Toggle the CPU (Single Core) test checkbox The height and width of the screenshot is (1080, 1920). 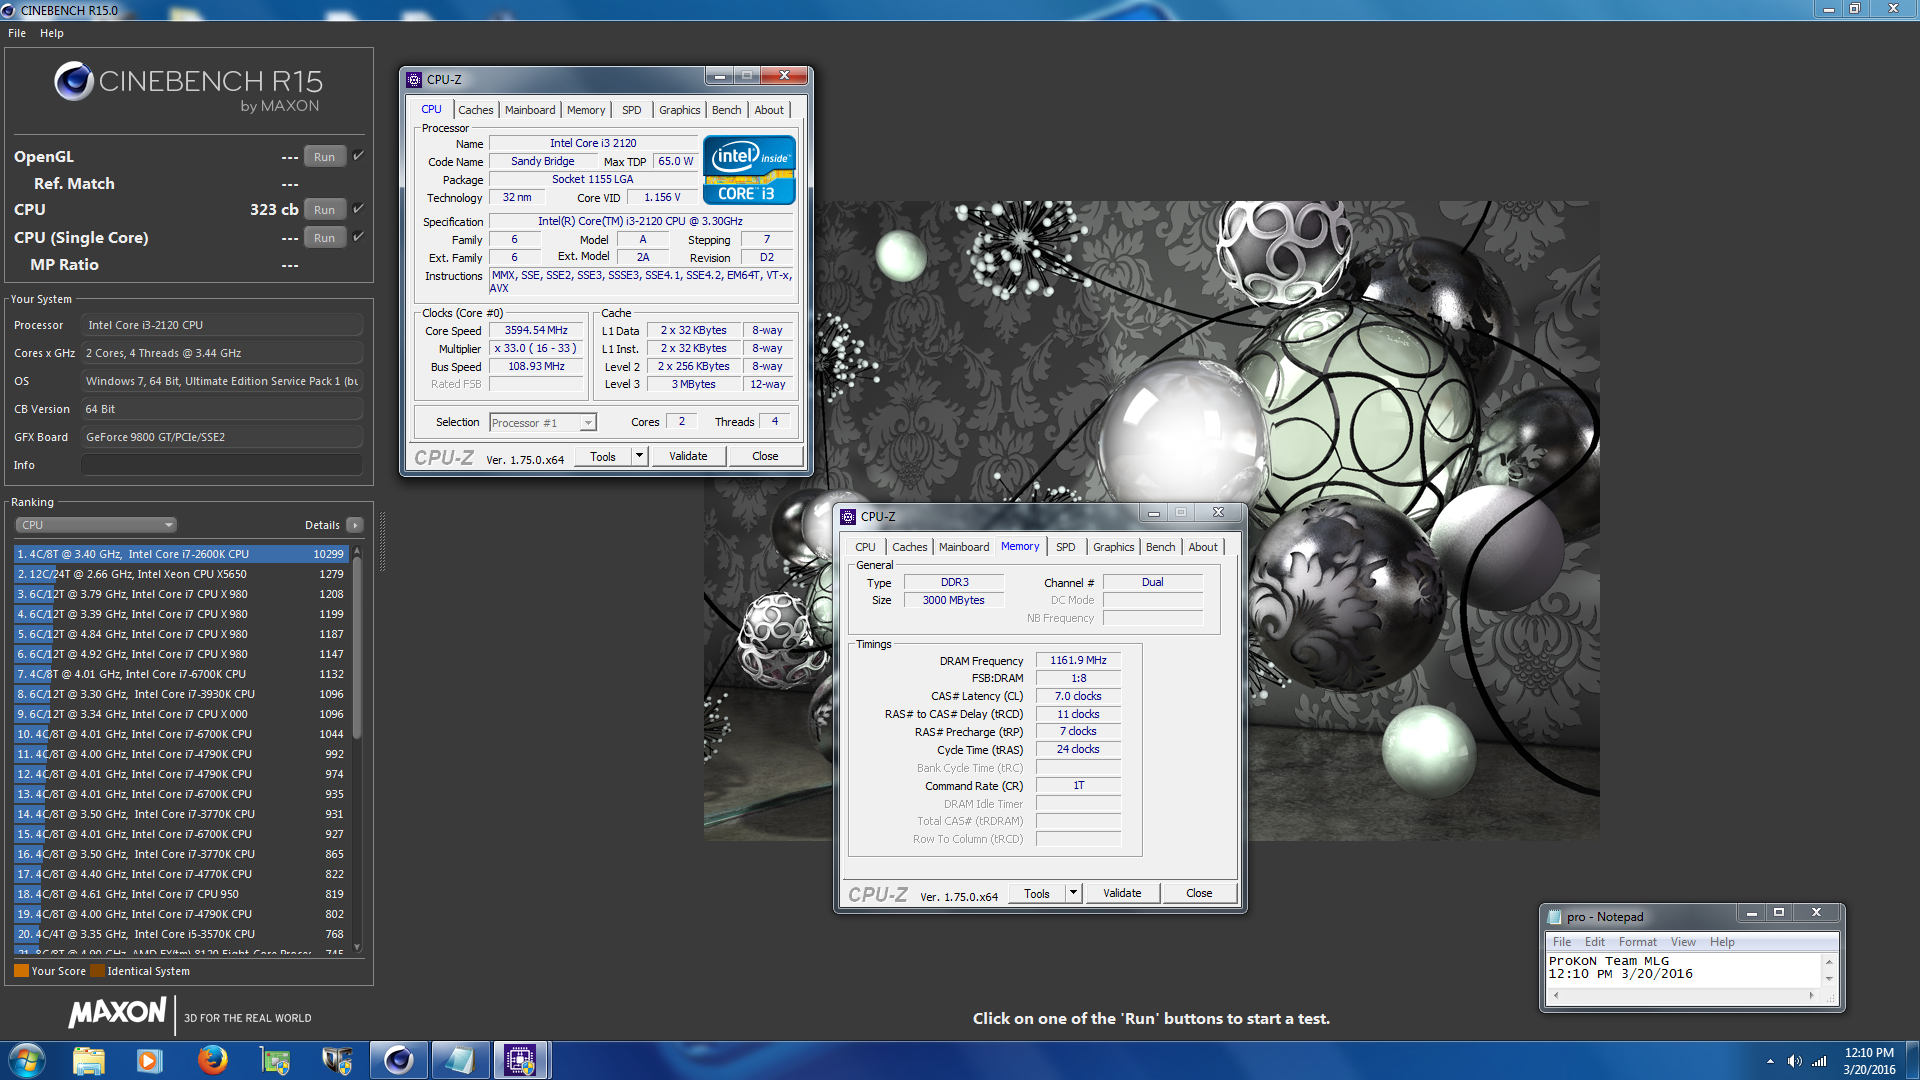pyautogui.click(x=358, y=236)
